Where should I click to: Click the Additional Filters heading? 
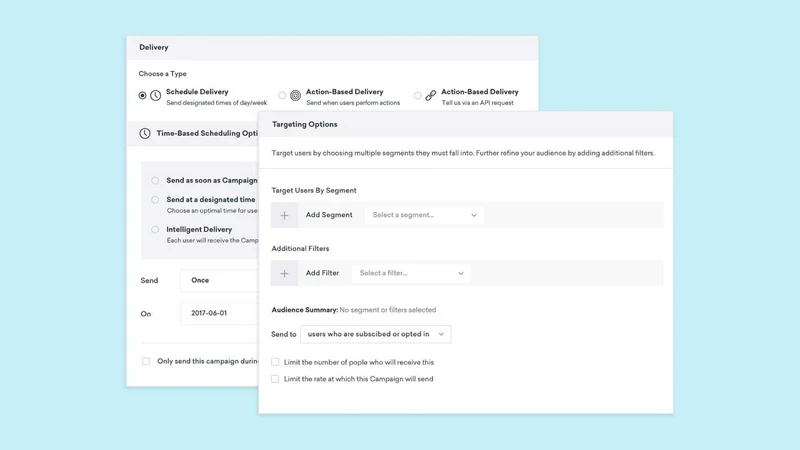click(x=300, y=249)
